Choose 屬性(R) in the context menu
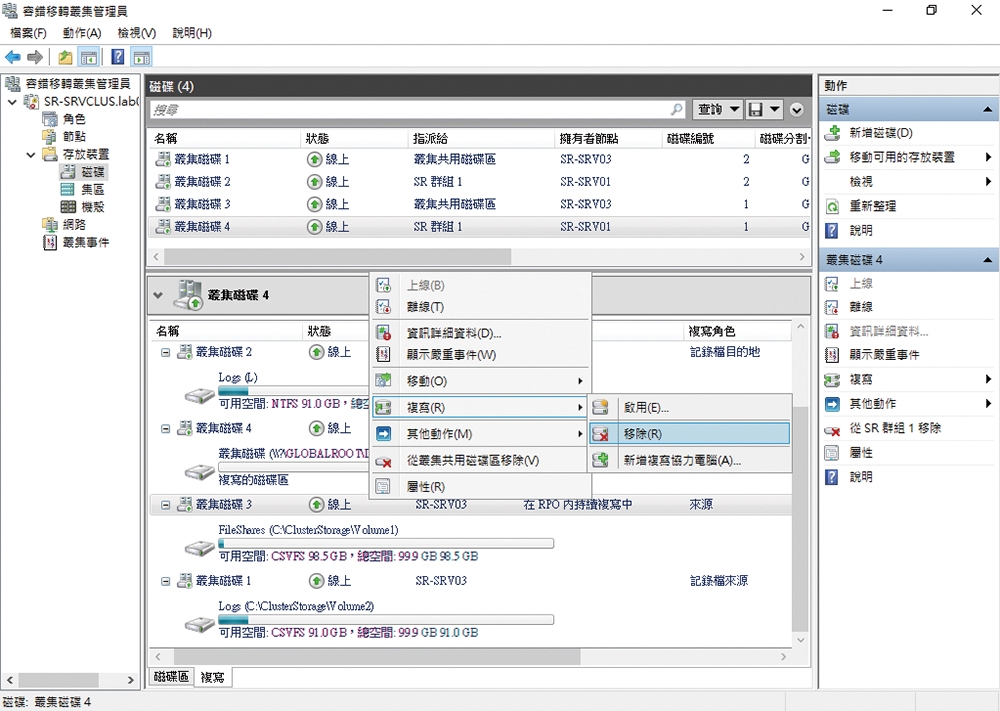This screenshot has width=1000, height=711. click(x=481, y=487)
